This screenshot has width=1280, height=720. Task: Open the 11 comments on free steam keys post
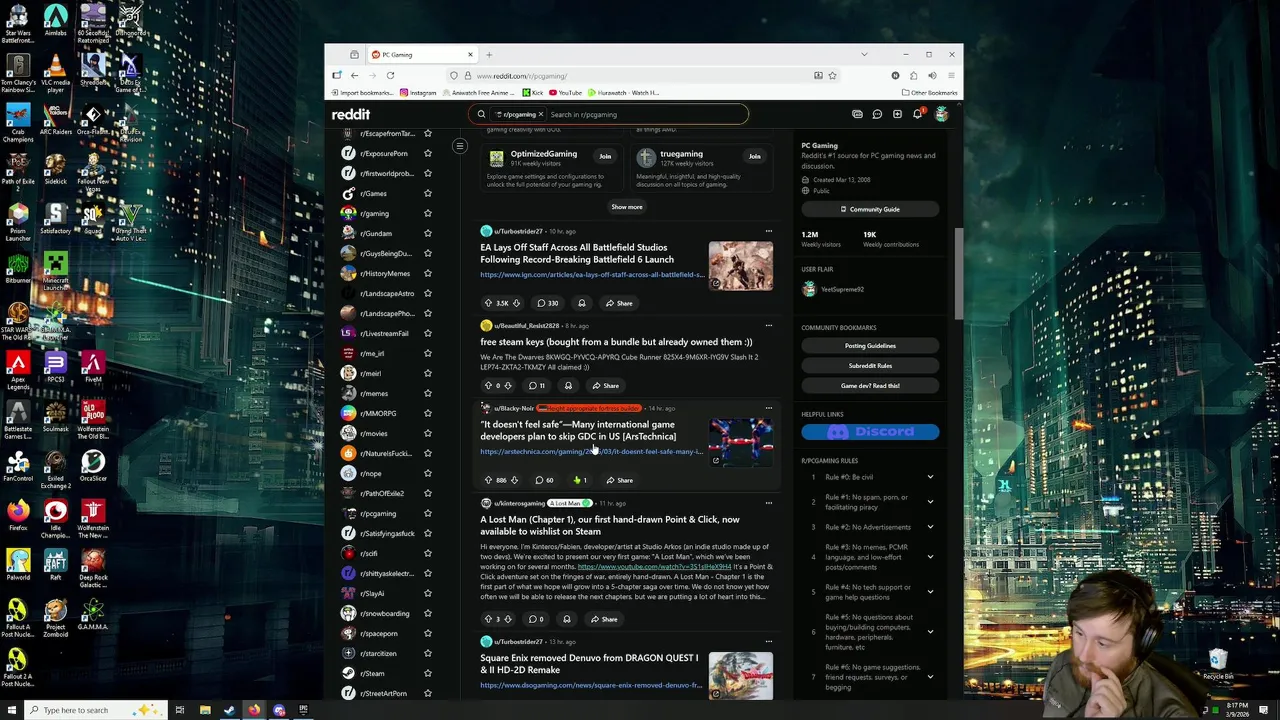click(537, 386)
